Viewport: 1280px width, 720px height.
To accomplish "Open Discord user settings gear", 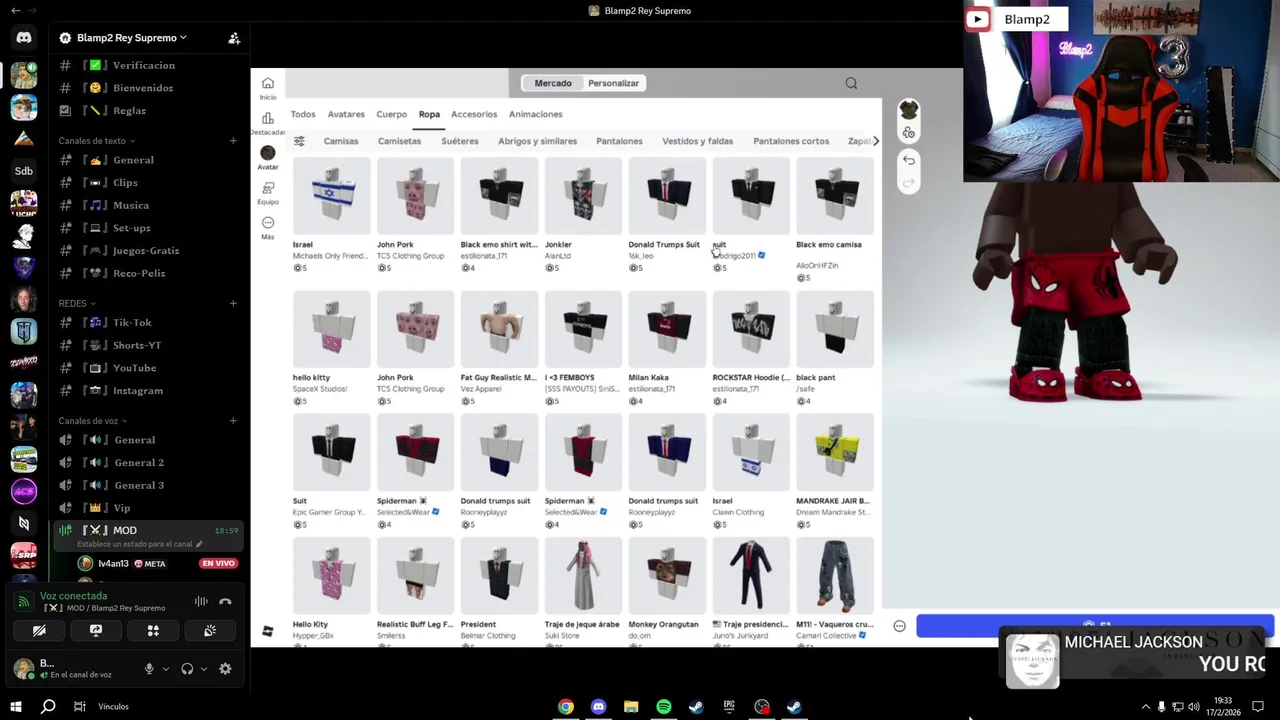I will [225, 669].
